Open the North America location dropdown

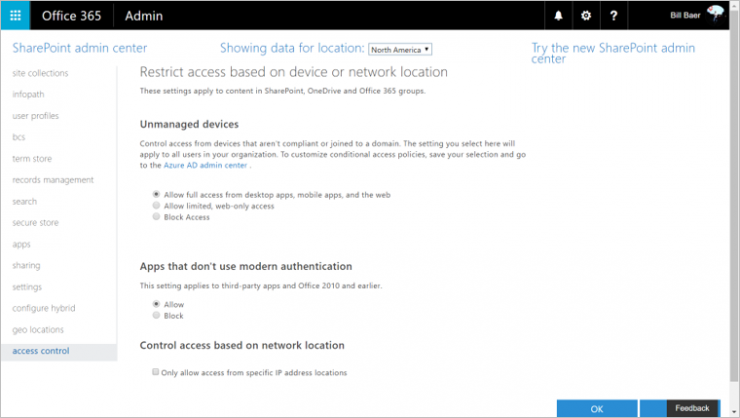pos(400,49)
